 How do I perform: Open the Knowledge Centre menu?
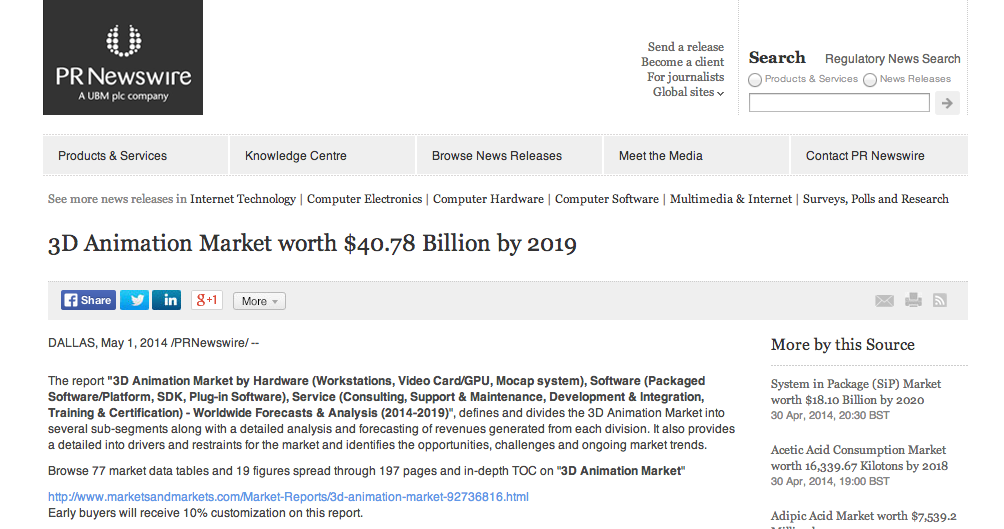pos(296,156)
